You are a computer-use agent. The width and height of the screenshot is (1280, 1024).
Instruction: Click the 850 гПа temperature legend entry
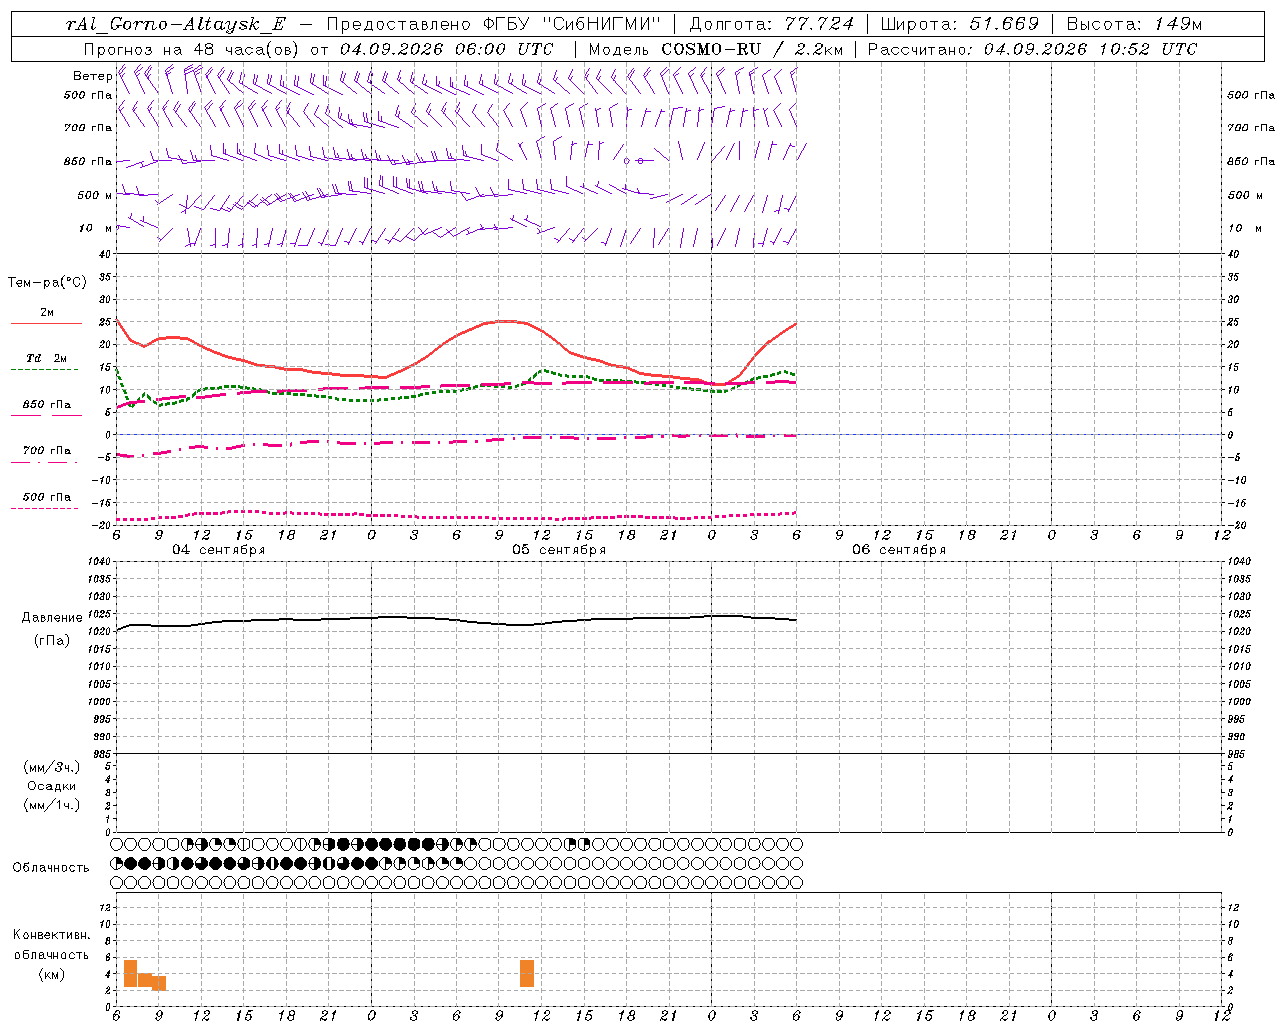46,409
